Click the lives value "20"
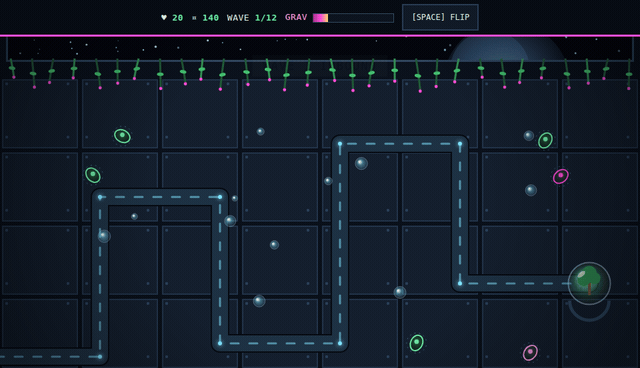The height and width of the screenshot is (368, 640). point(178,18)
